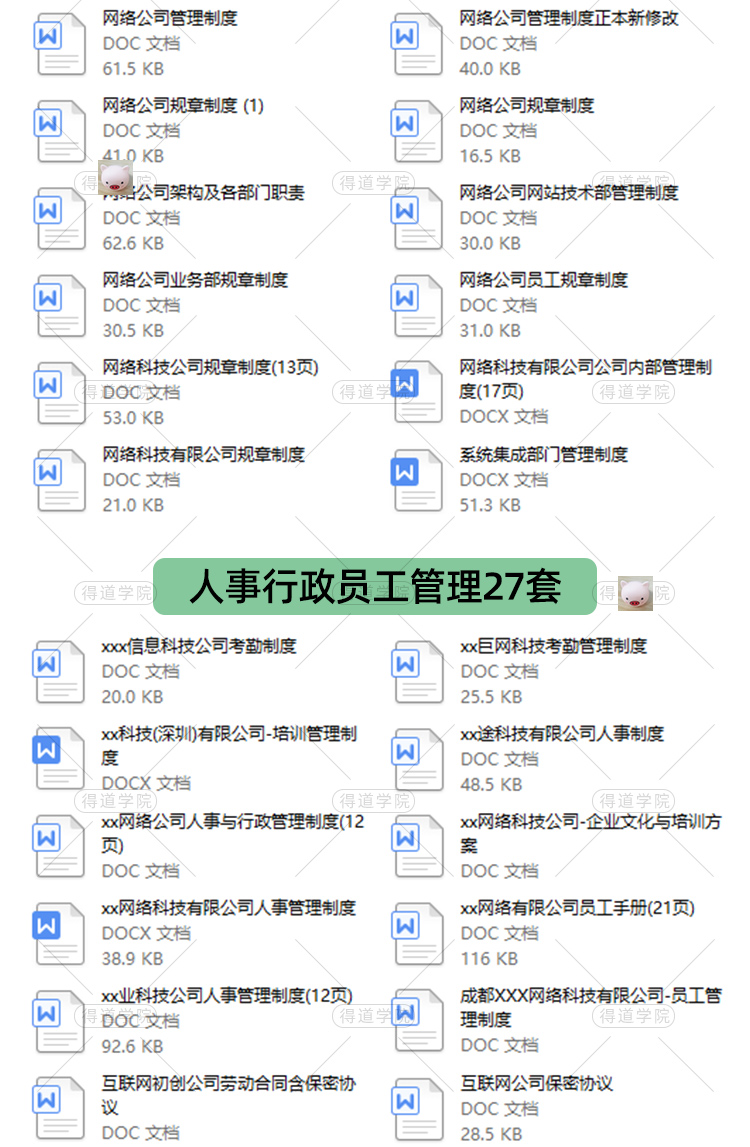Click the pig avatar beside the green header
This screenshot has width=750, height=1147.
[635, 593]
